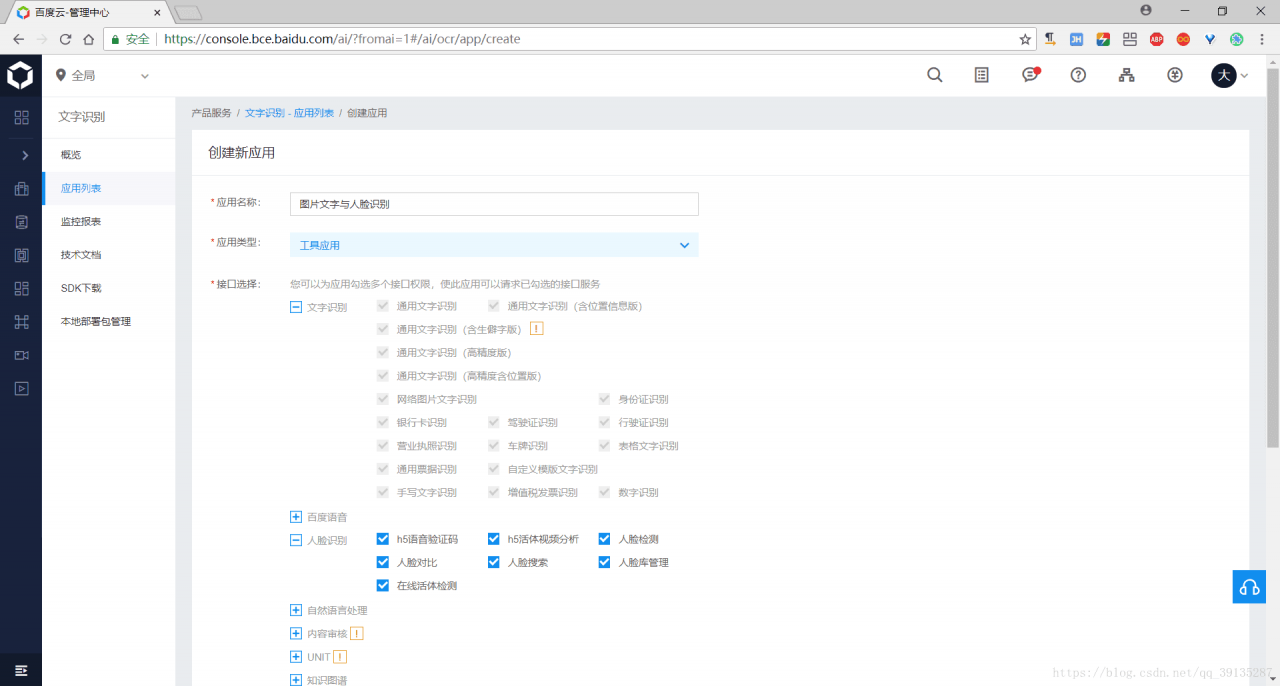Viewport: 1280px width, 686px height.
Task: Click the 创建新应用 heading text
Action: [x=241, y=153]
